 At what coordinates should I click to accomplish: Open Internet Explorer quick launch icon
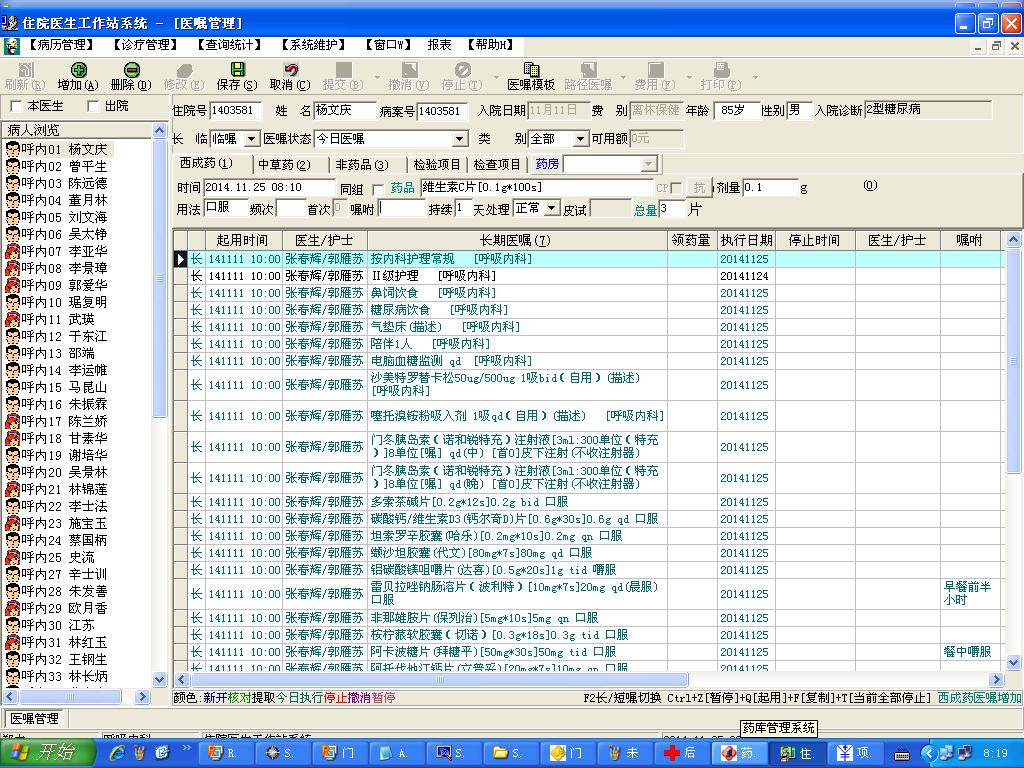click(117, 753)
